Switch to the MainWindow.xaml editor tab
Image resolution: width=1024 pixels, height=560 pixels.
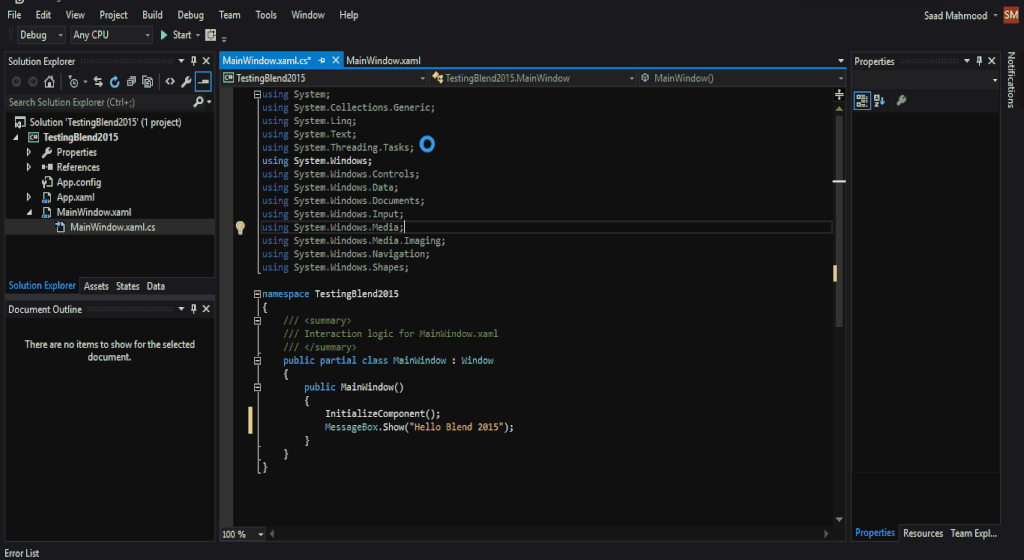383,61
